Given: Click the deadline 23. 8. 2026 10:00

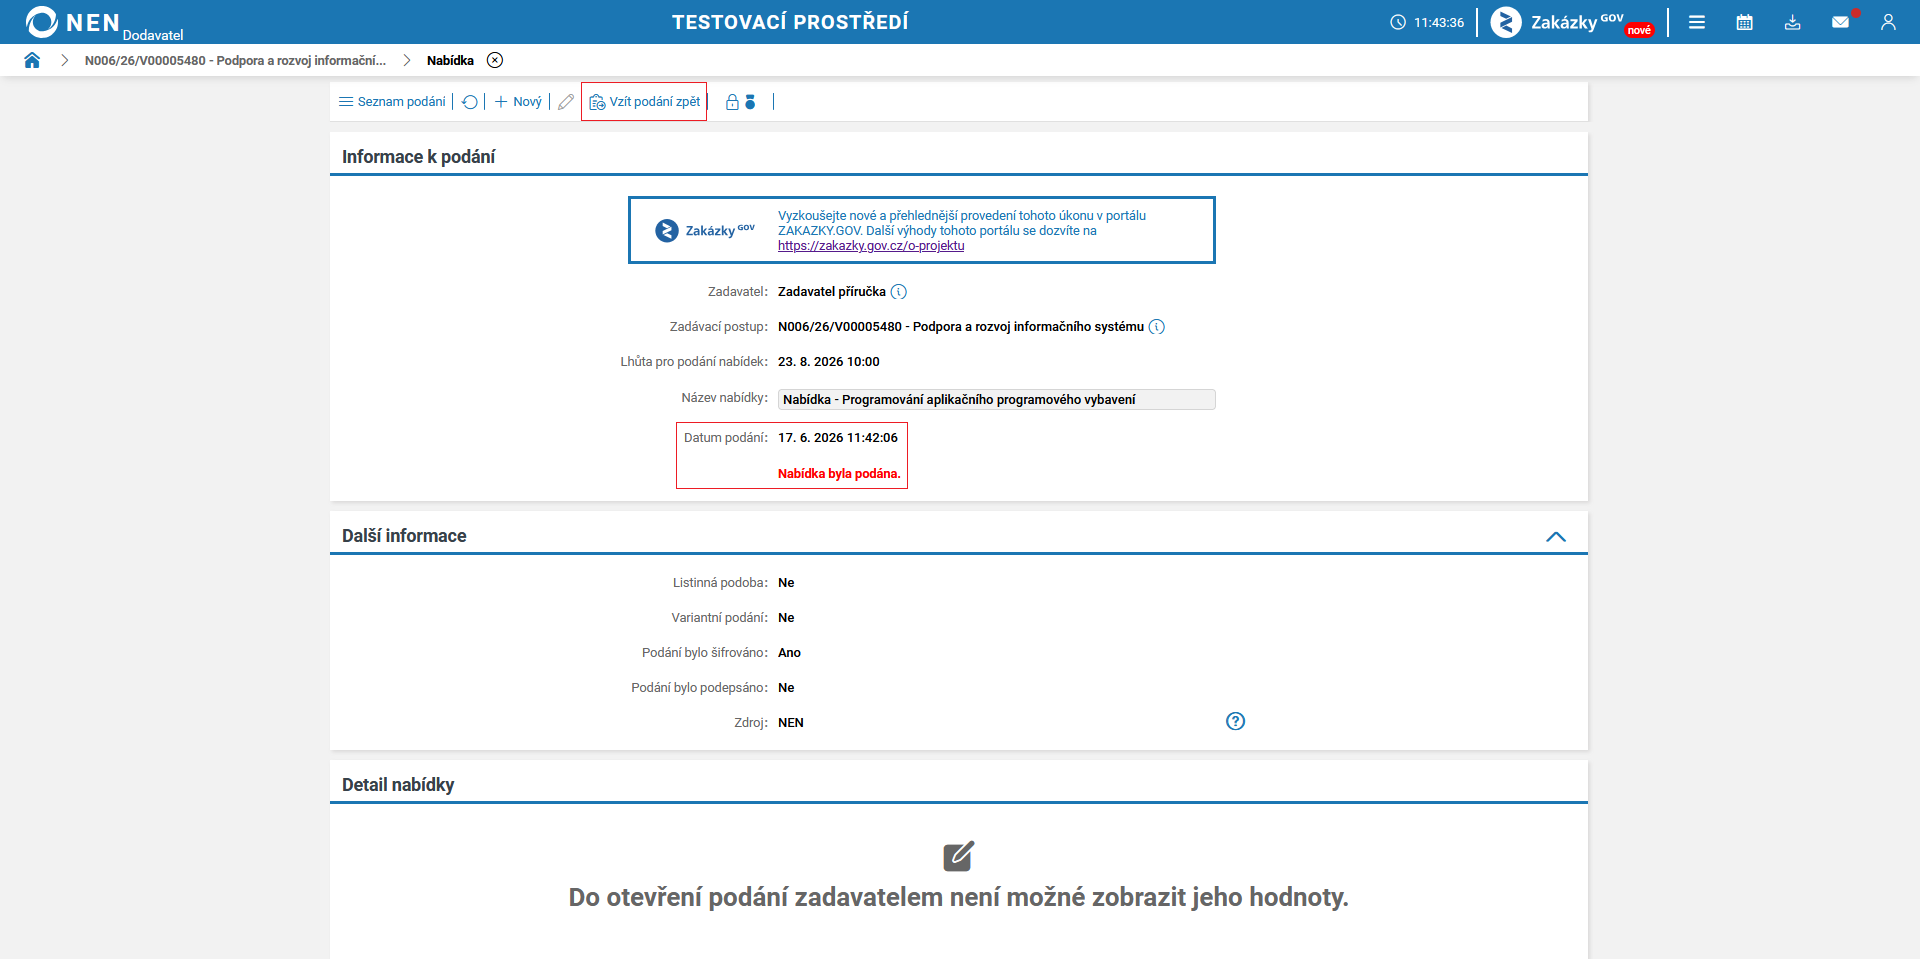Looking at the screenshot, I should (829, 362).
